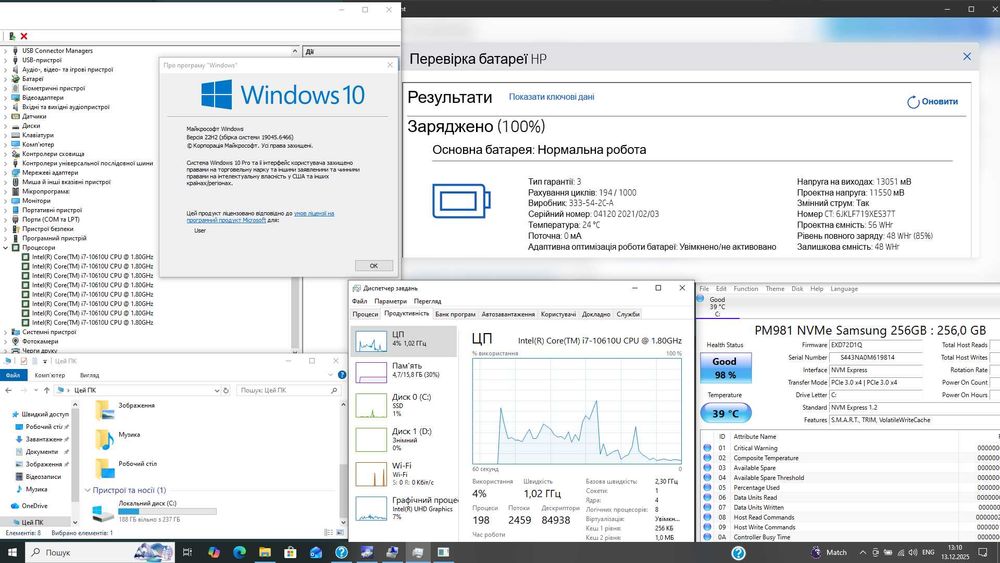
Task: Select Диск 1 (D:) performance item
Action: pos(404,439)
